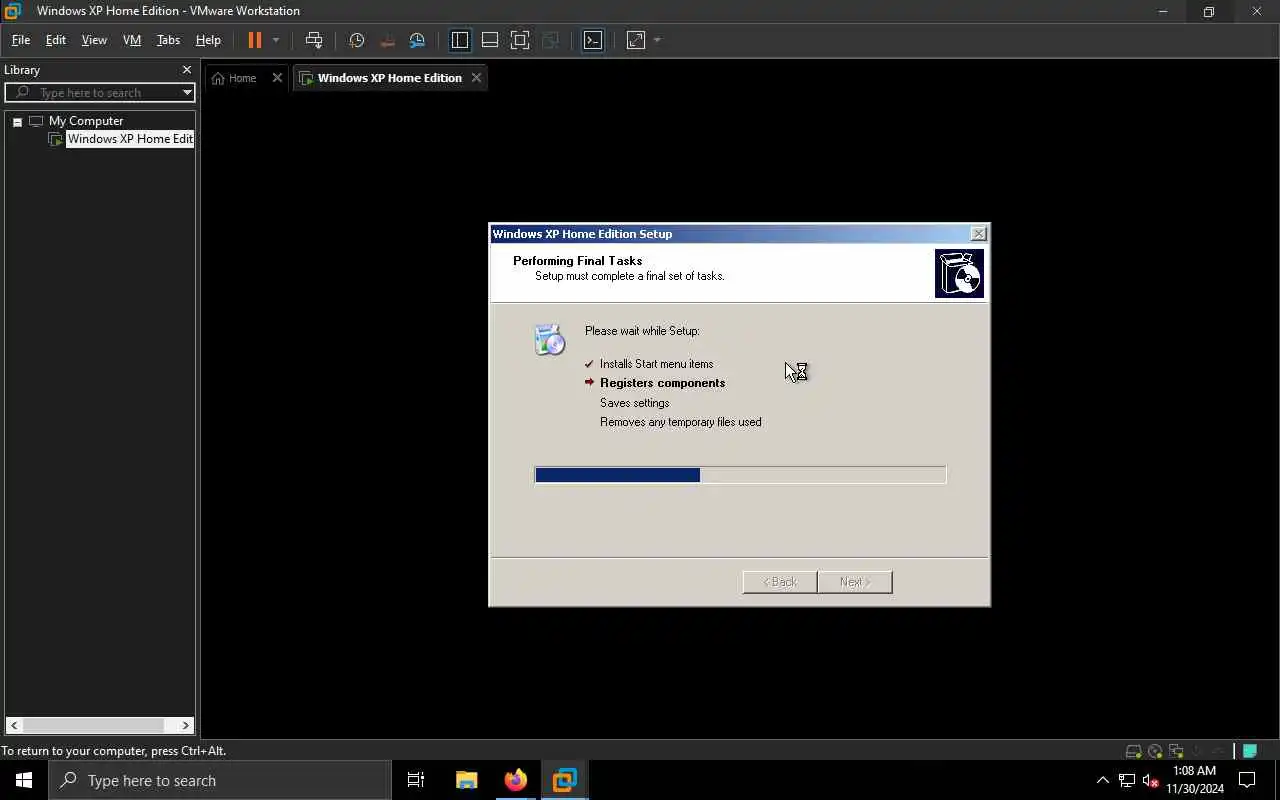
Task: Click the taskbar search box
Action: 220,780
